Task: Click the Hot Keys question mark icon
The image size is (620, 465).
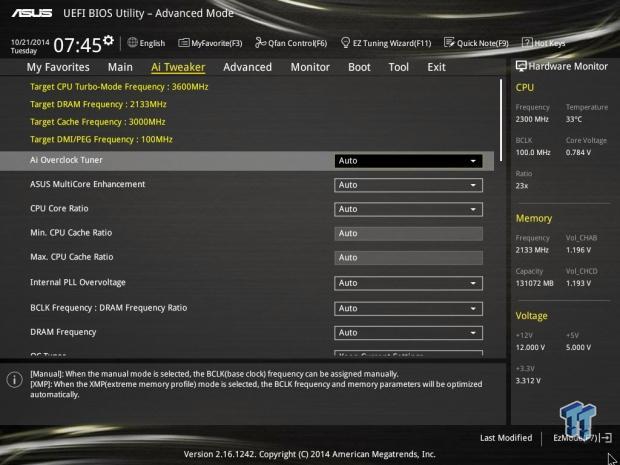Action: [x=527, y=42]
